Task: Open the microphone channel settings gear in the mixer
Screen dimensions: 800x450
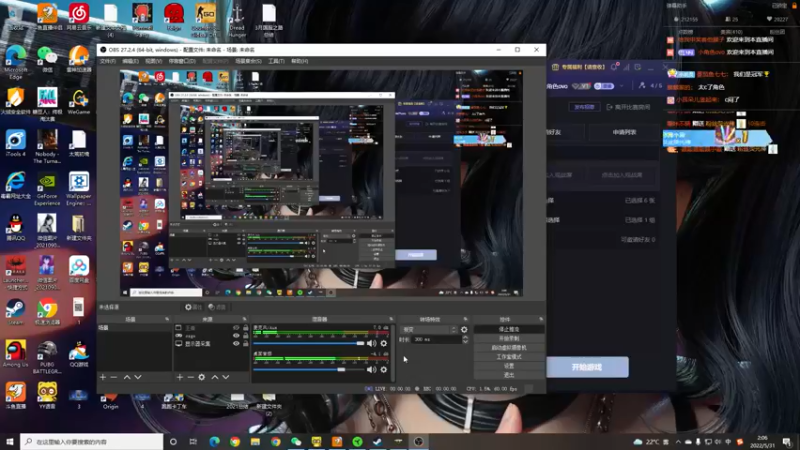Action: (x=384, y=343)
